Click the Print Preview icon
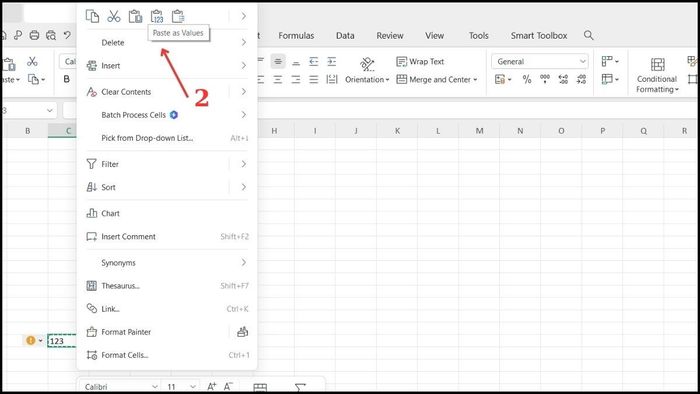Image resolution: width=700 pixels, height=394 pixels. [51, 35]
